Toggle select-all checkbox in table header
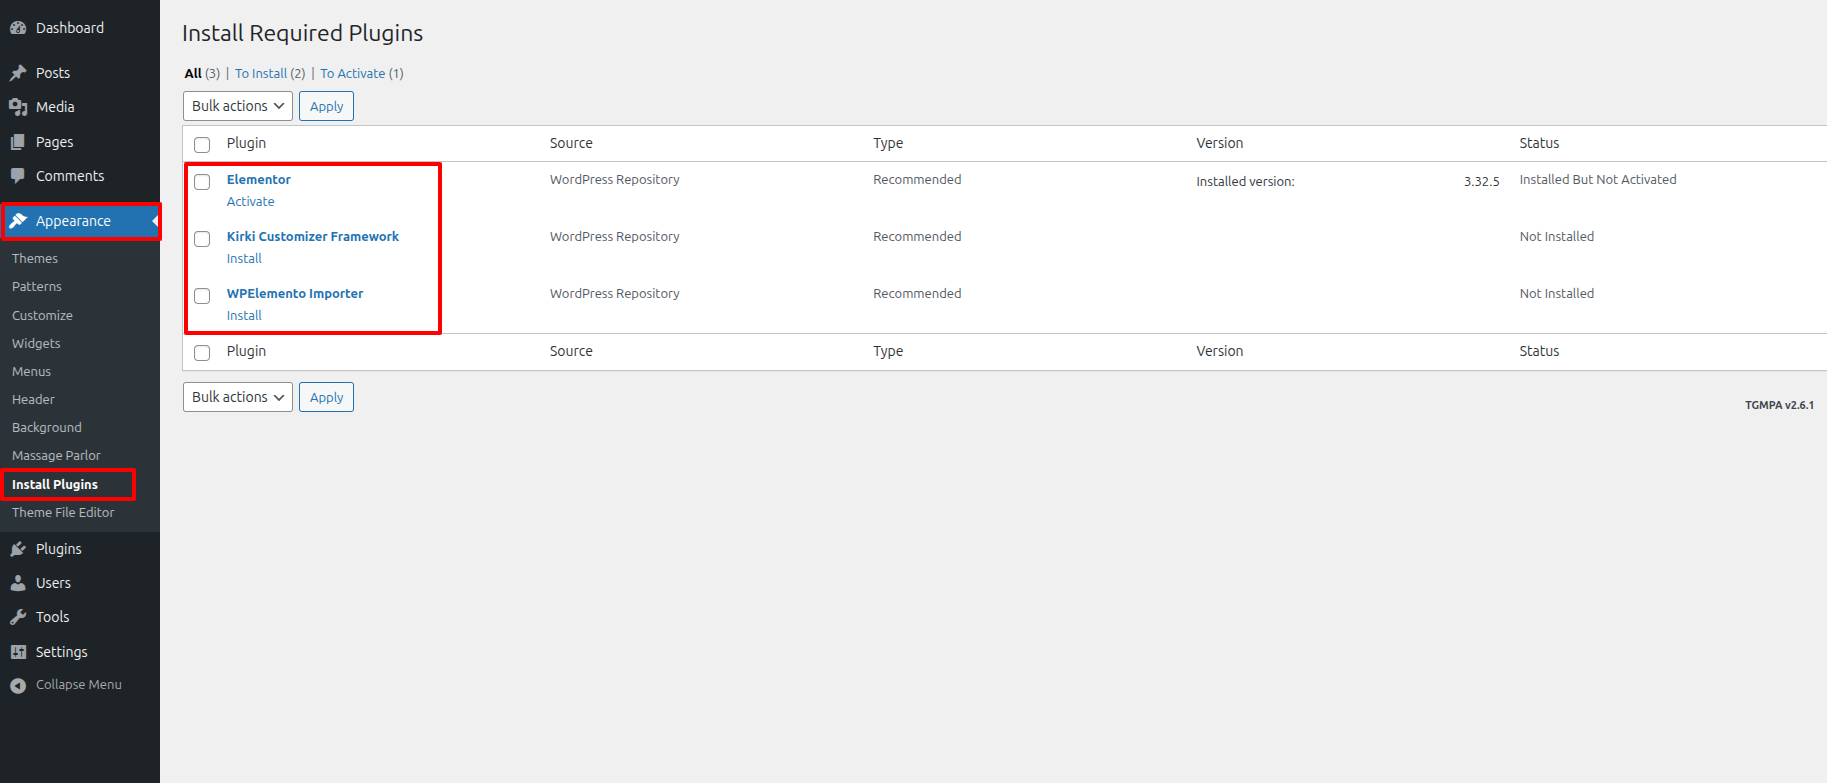This screenshot has height=783, width=1827. 202,145
